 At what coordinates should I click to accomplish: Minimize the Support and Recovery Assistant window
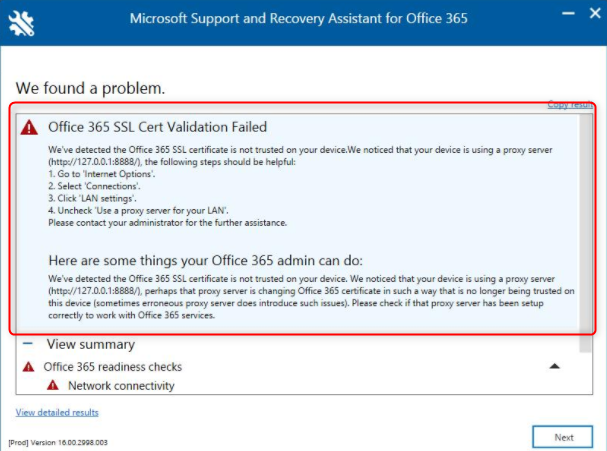[568, 14]
